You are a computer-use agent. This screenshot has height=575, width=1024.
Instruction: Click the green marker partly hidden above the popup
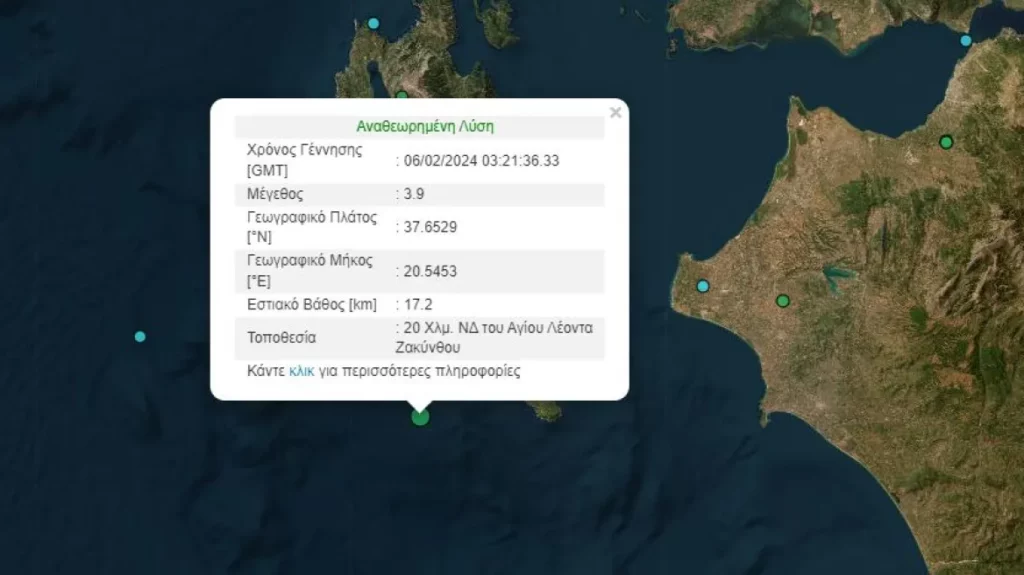click(x=401, y=96)
